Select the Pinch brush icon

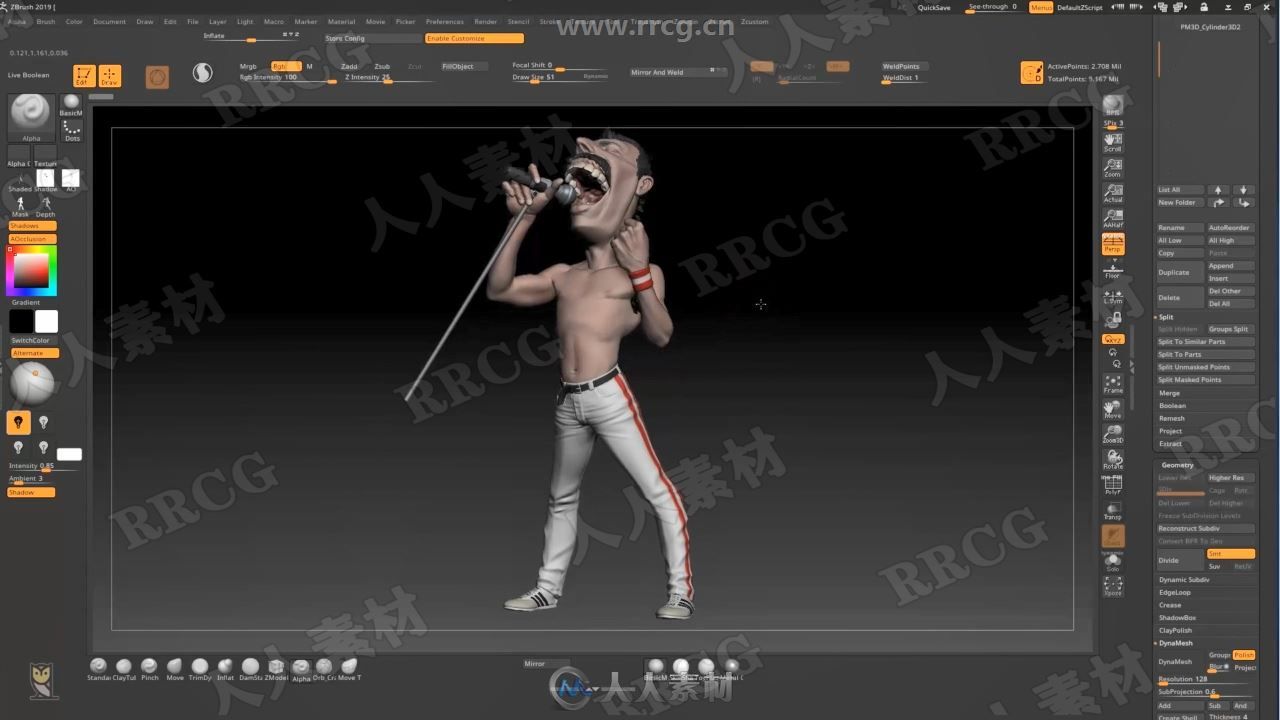(x=149, y=668)
